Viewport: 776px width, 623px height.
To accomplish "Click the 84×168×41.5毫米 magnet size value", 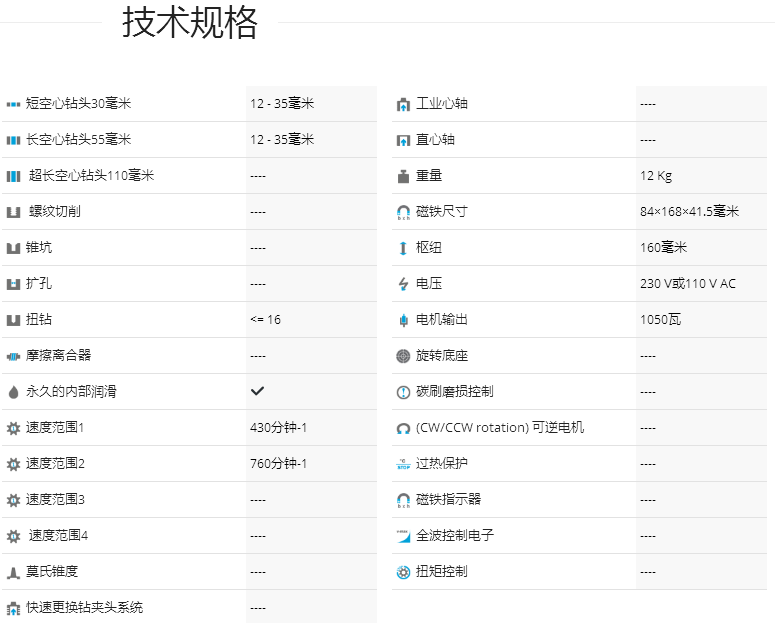I will coord(689,212).
